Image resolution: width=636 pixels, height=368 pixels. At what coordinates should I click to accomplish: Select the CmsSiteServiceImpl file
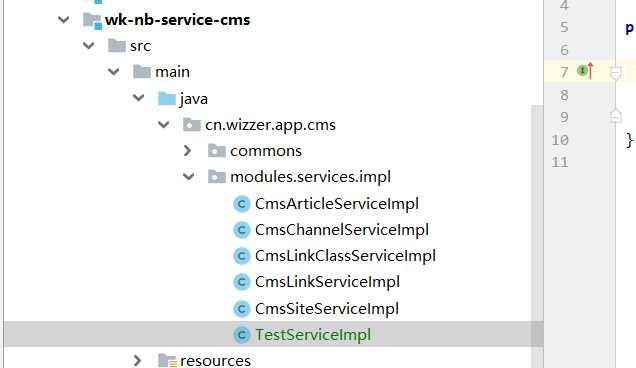click(327, 309)
